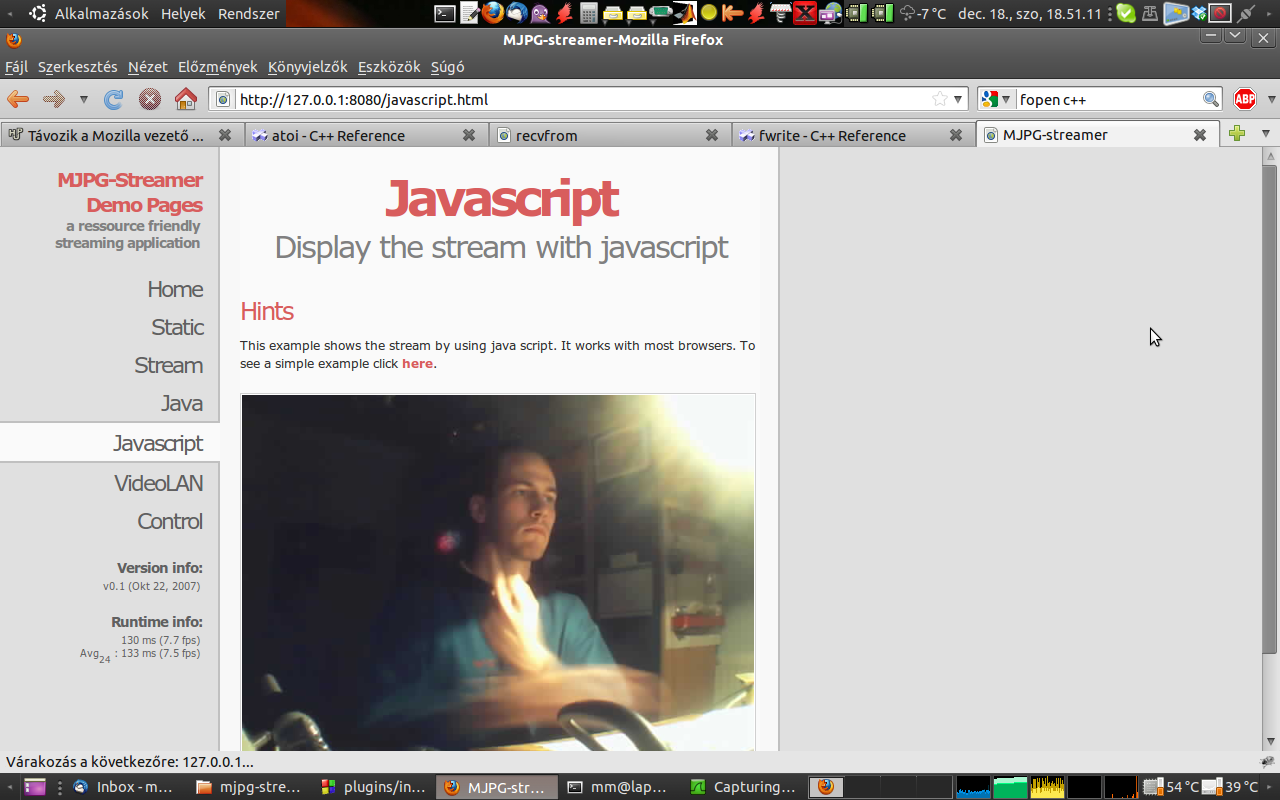Image resolution: width=1280 pixels, height=800 pixels.
Task: Click the red X launcher in the top panel
Action: pos(805,14)
